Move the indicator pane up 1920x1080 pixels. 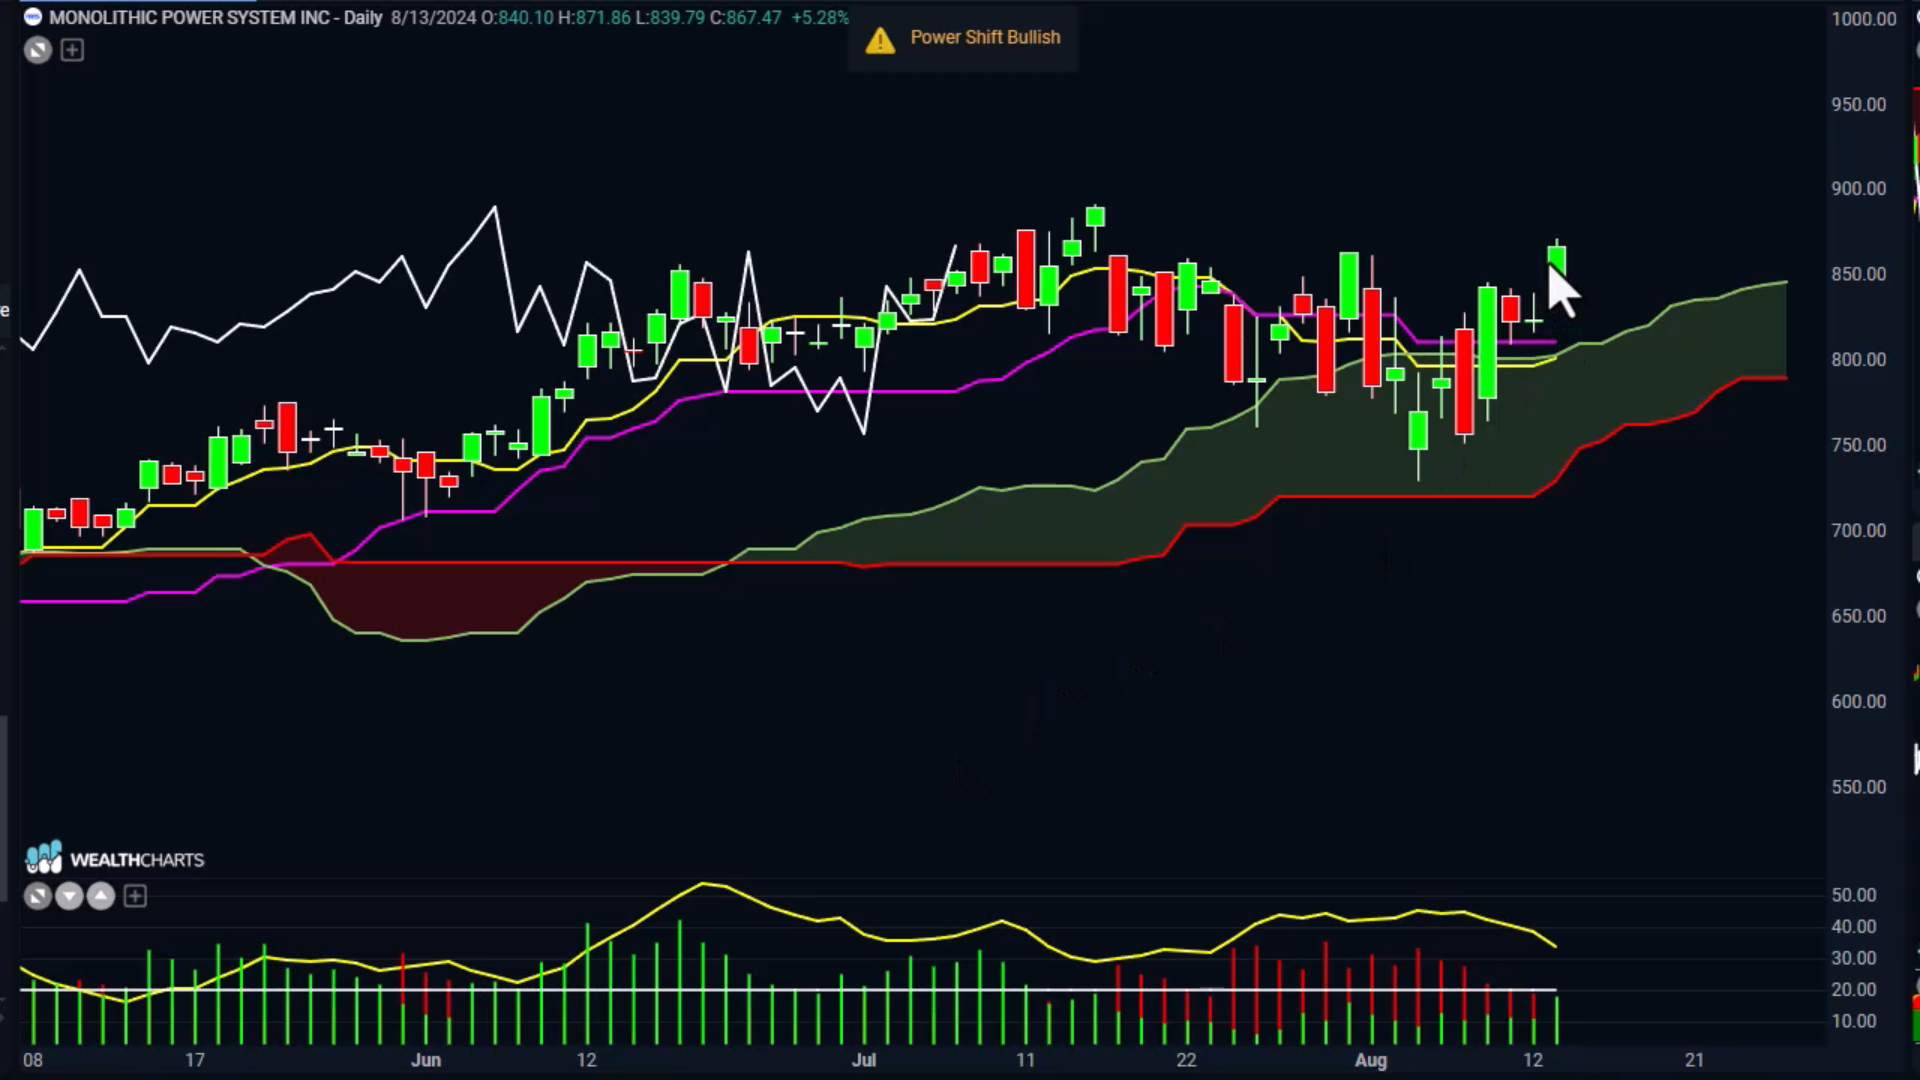click(x=101, y=896)
